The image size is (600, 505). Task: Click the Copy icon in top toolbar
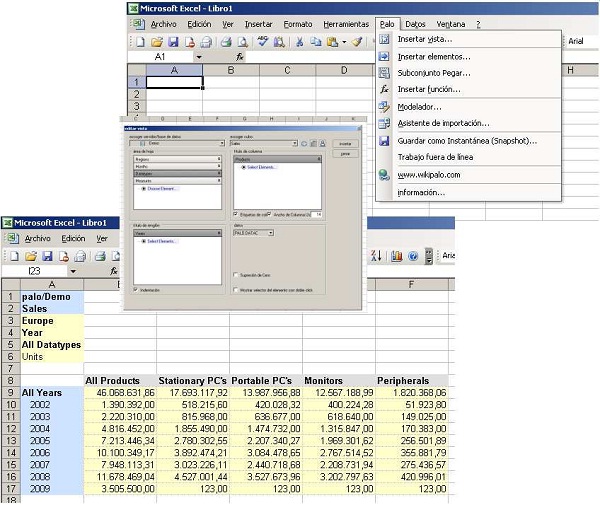[x=316, y=42]
